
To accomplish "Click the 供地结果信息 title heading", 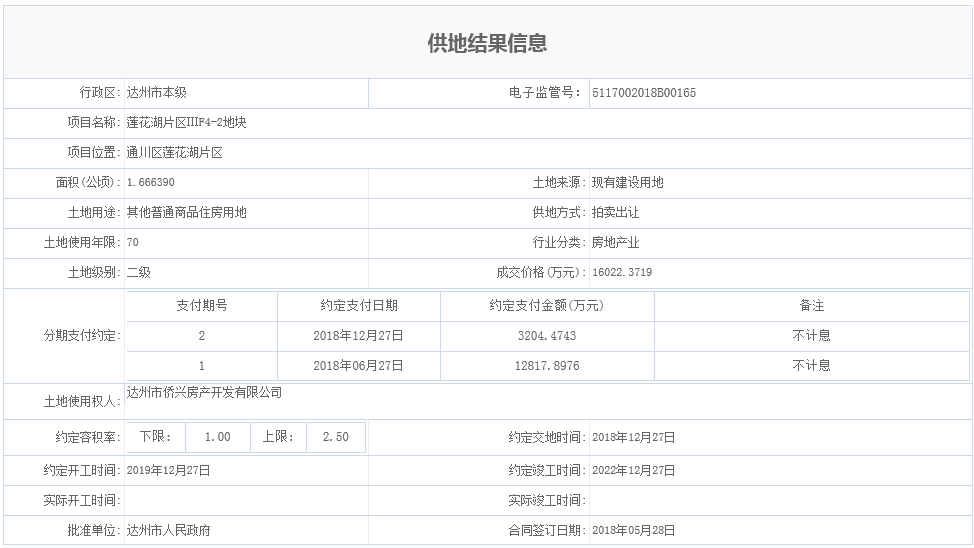I will click(487, 43).
